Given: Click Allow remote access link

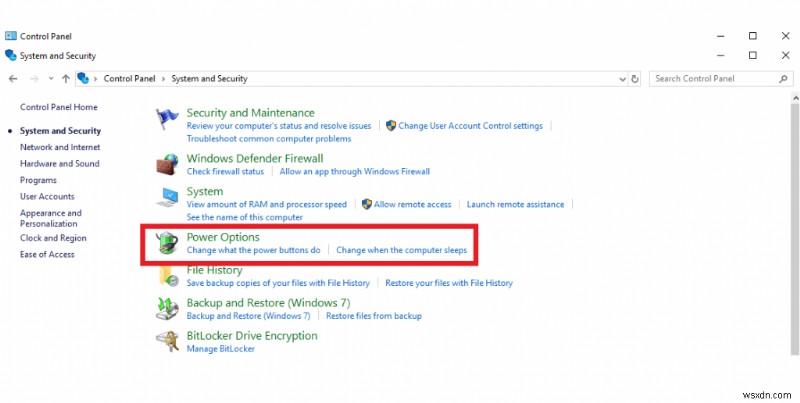Looking at the screenshot, I should [412, 204].
